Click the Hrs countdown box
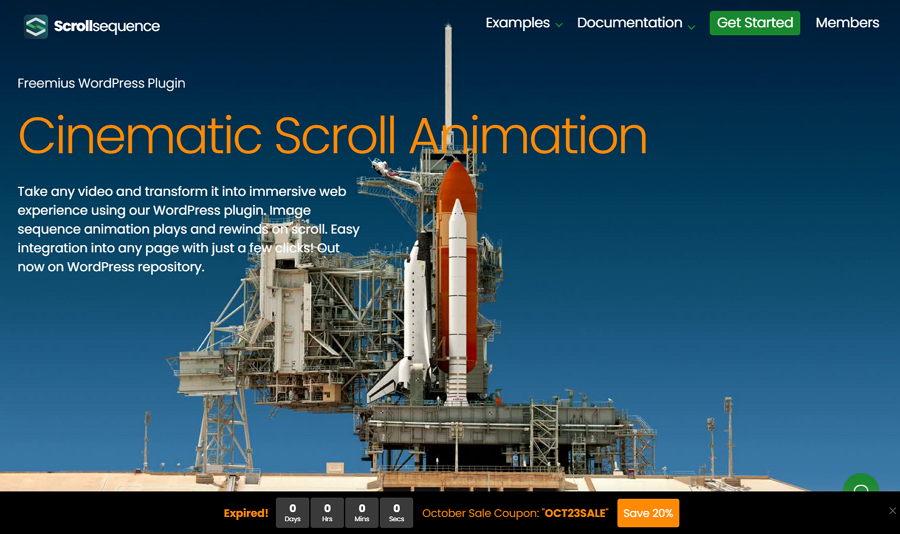This screenshot has height=534, width=900. tap(327, 513)
